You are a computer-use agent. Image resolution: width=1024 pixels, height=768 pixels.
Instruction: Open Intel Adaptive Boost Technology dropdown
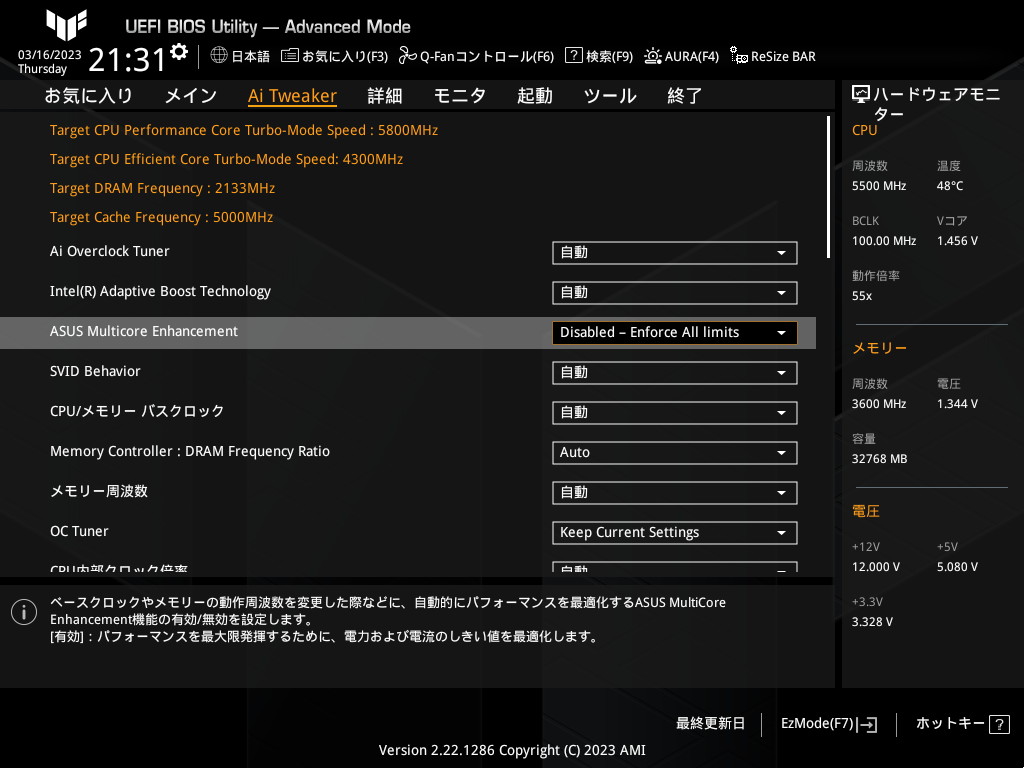coord(675,293)
